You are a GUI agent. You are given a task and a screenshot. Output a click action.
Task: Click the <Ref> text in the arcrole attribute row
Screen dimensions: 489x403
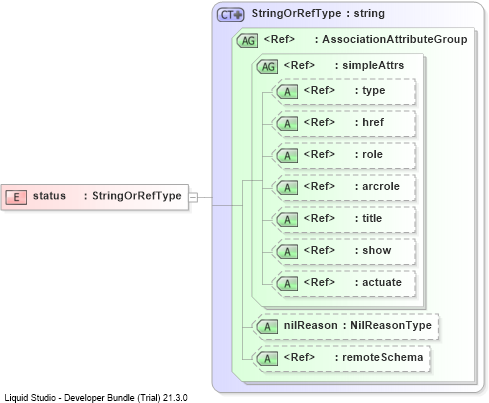tap(319, 186)
